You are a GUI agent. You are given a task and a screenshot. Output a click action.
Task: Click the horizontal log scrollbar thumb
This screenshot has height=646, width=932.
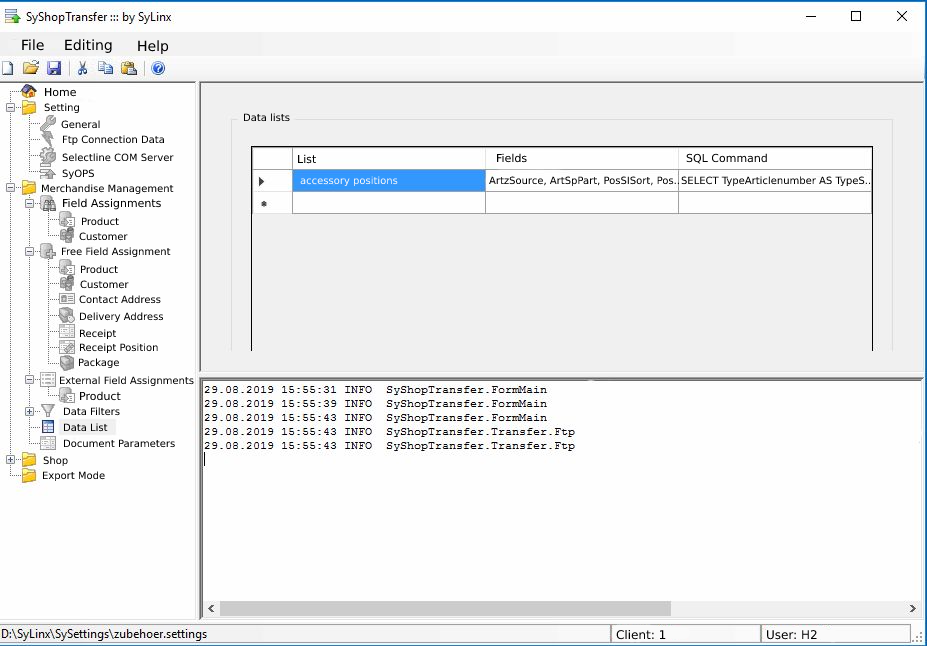coord(445,609)
